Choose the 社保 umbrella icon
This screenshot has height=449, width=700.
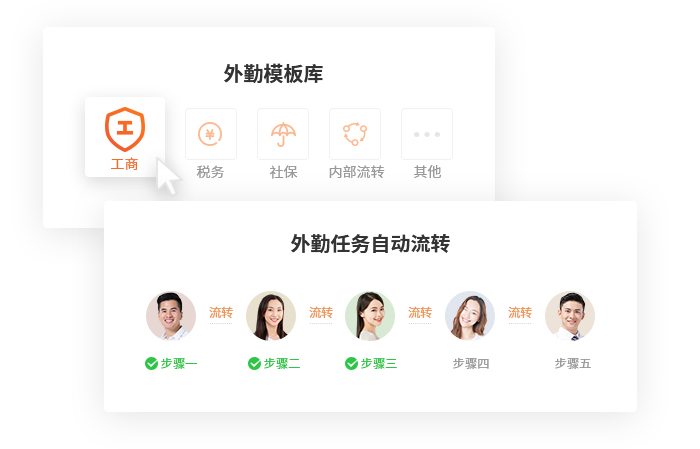(x=283, y=134)
